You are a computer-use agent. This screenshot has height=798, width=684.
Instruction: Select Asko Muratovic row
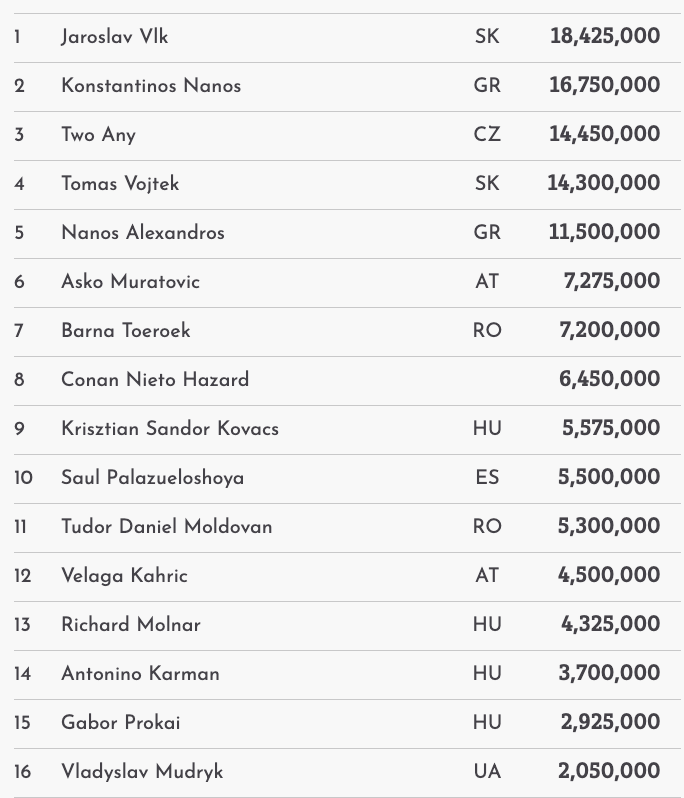tap(130, 282)
